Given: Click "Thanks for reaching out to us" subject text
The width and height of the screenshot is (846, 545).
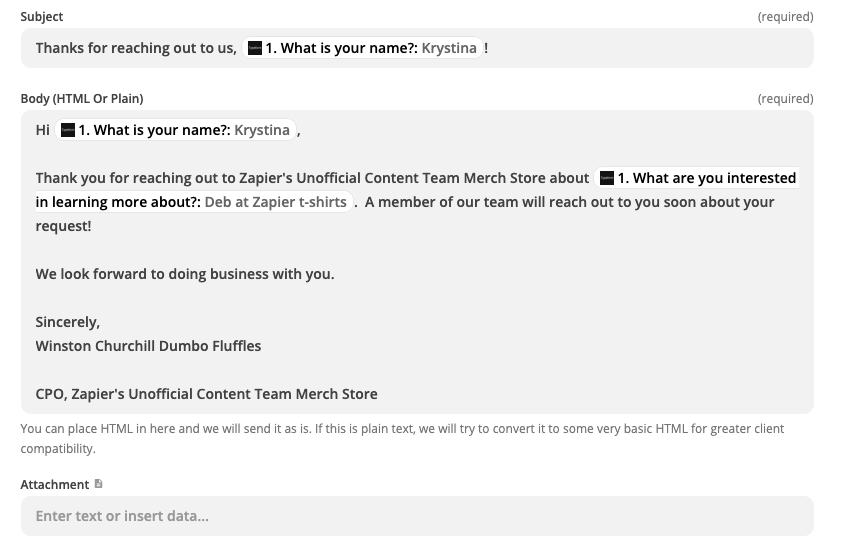Looking at the screenshot, I should point(136,48).
